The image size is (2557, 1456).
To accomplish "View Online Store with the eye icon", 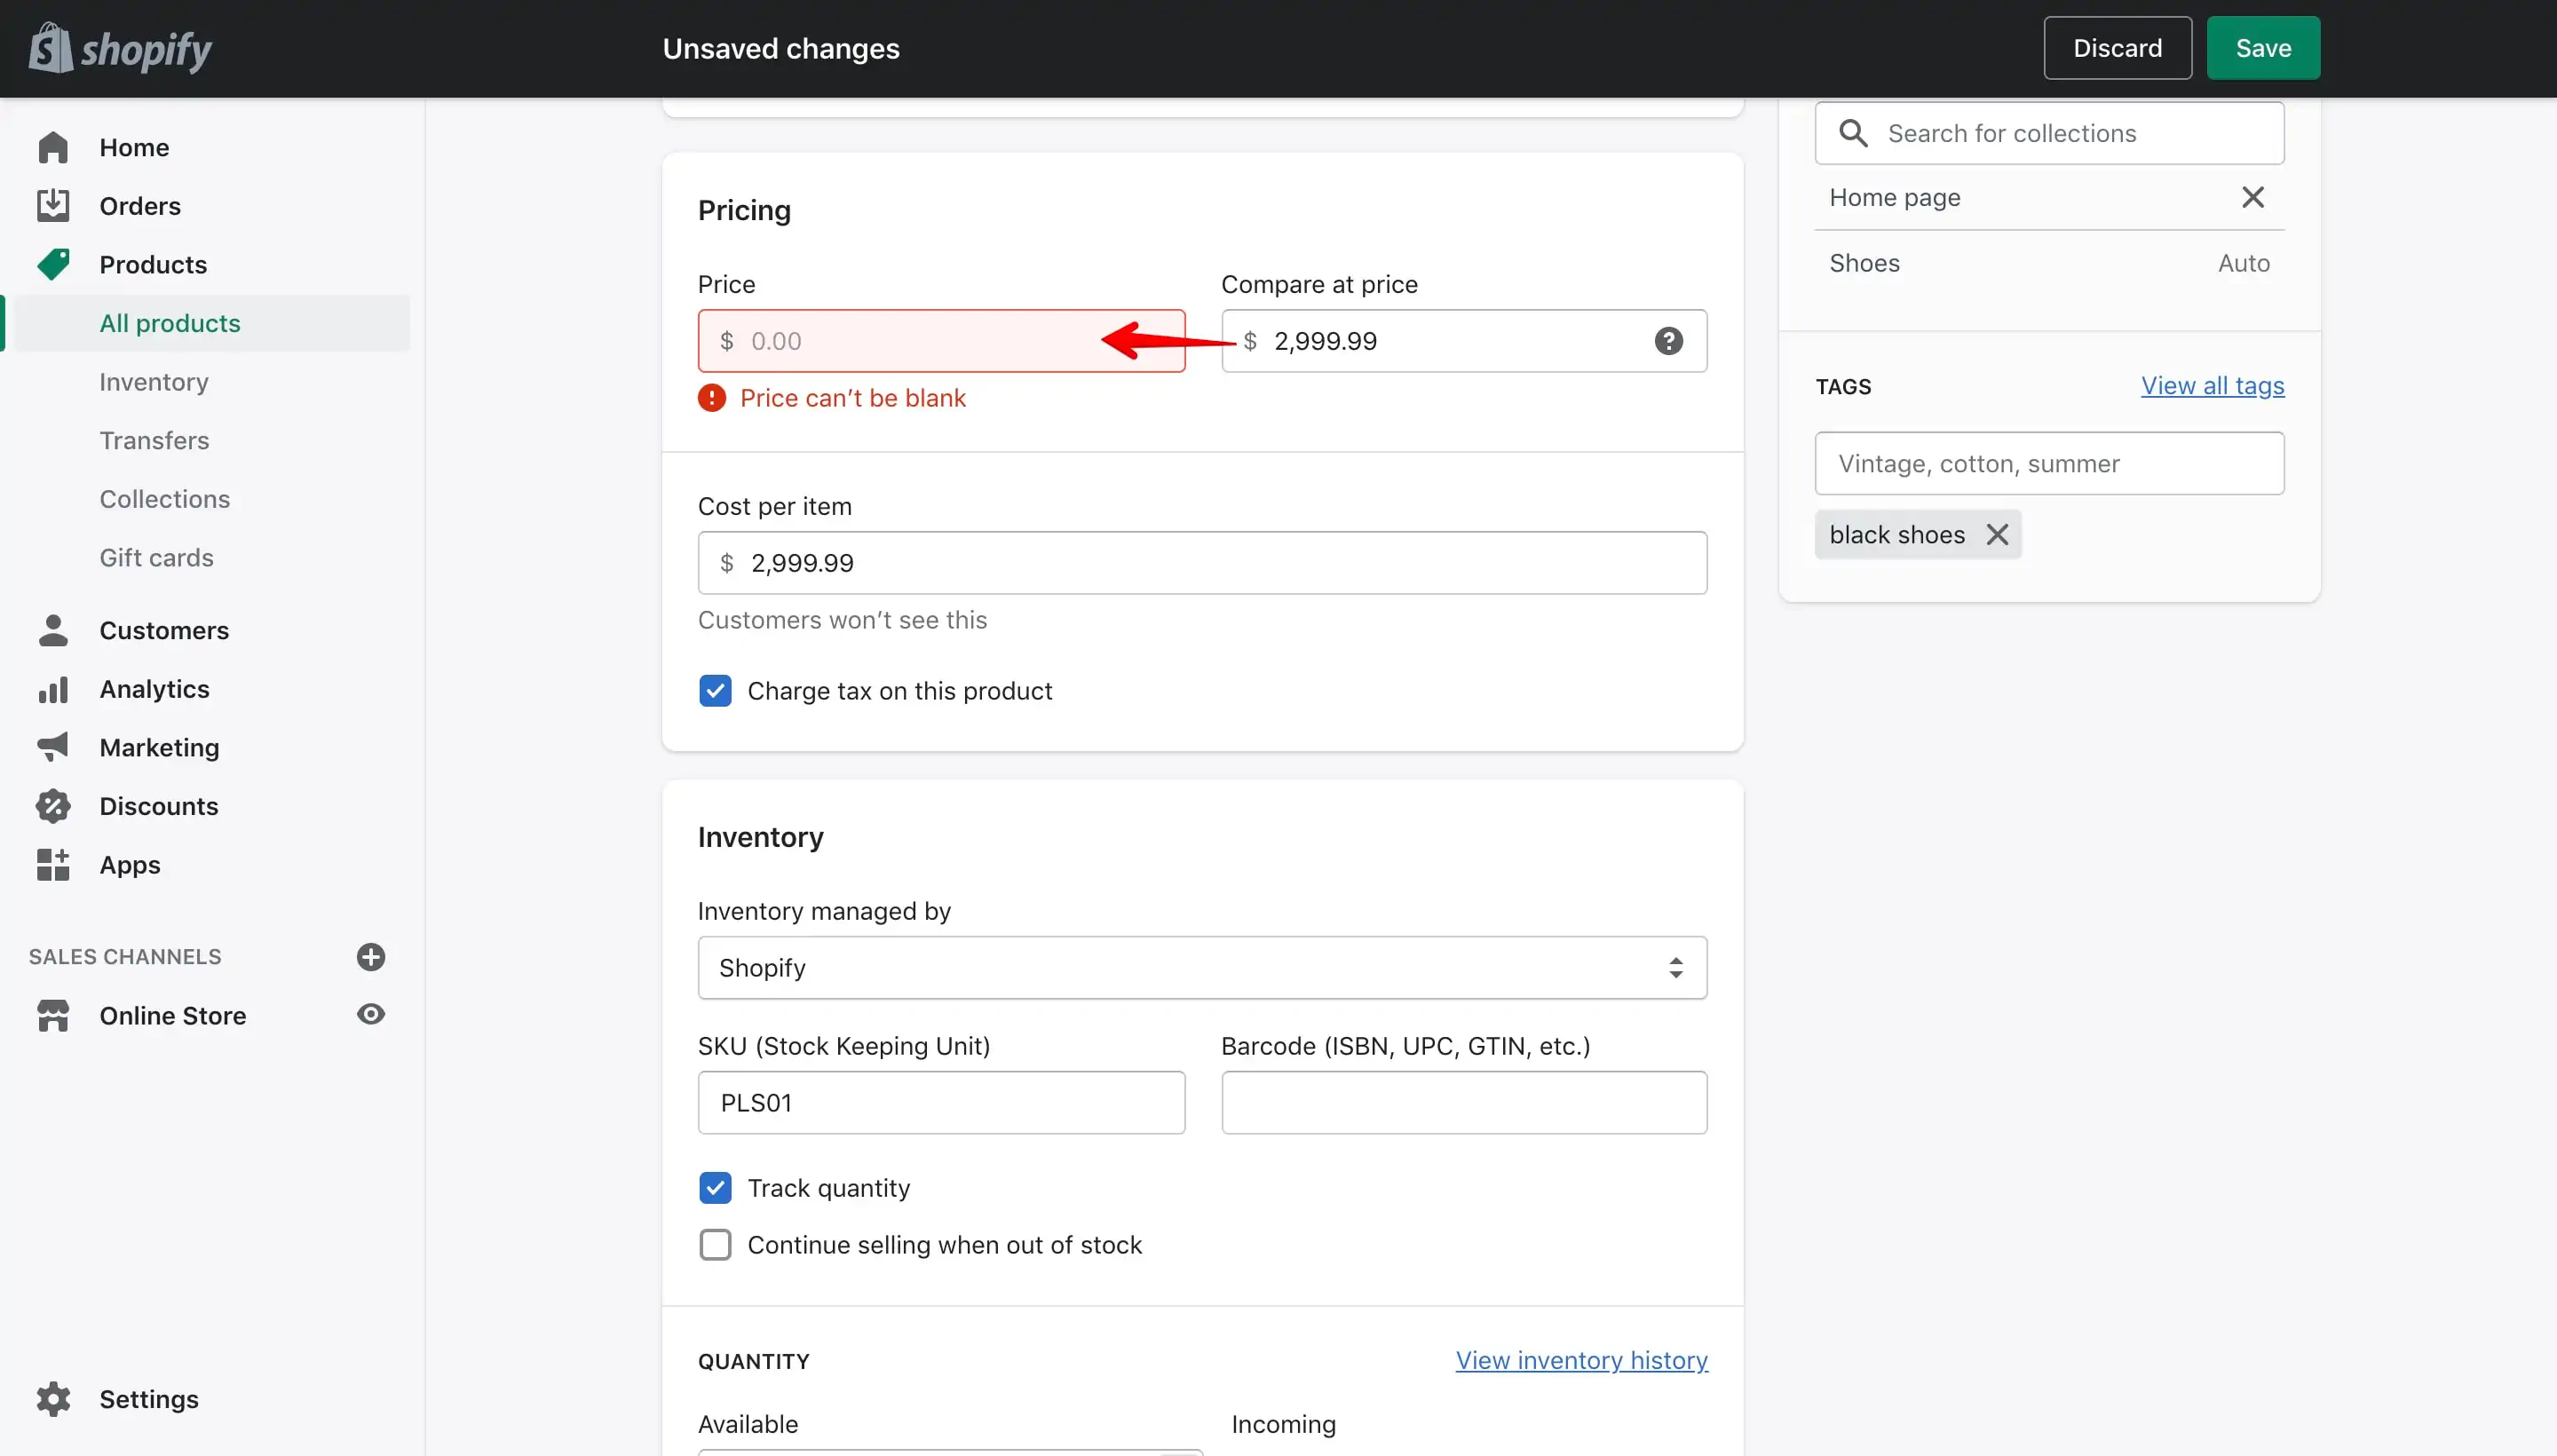I will (x=371, y=1014).
